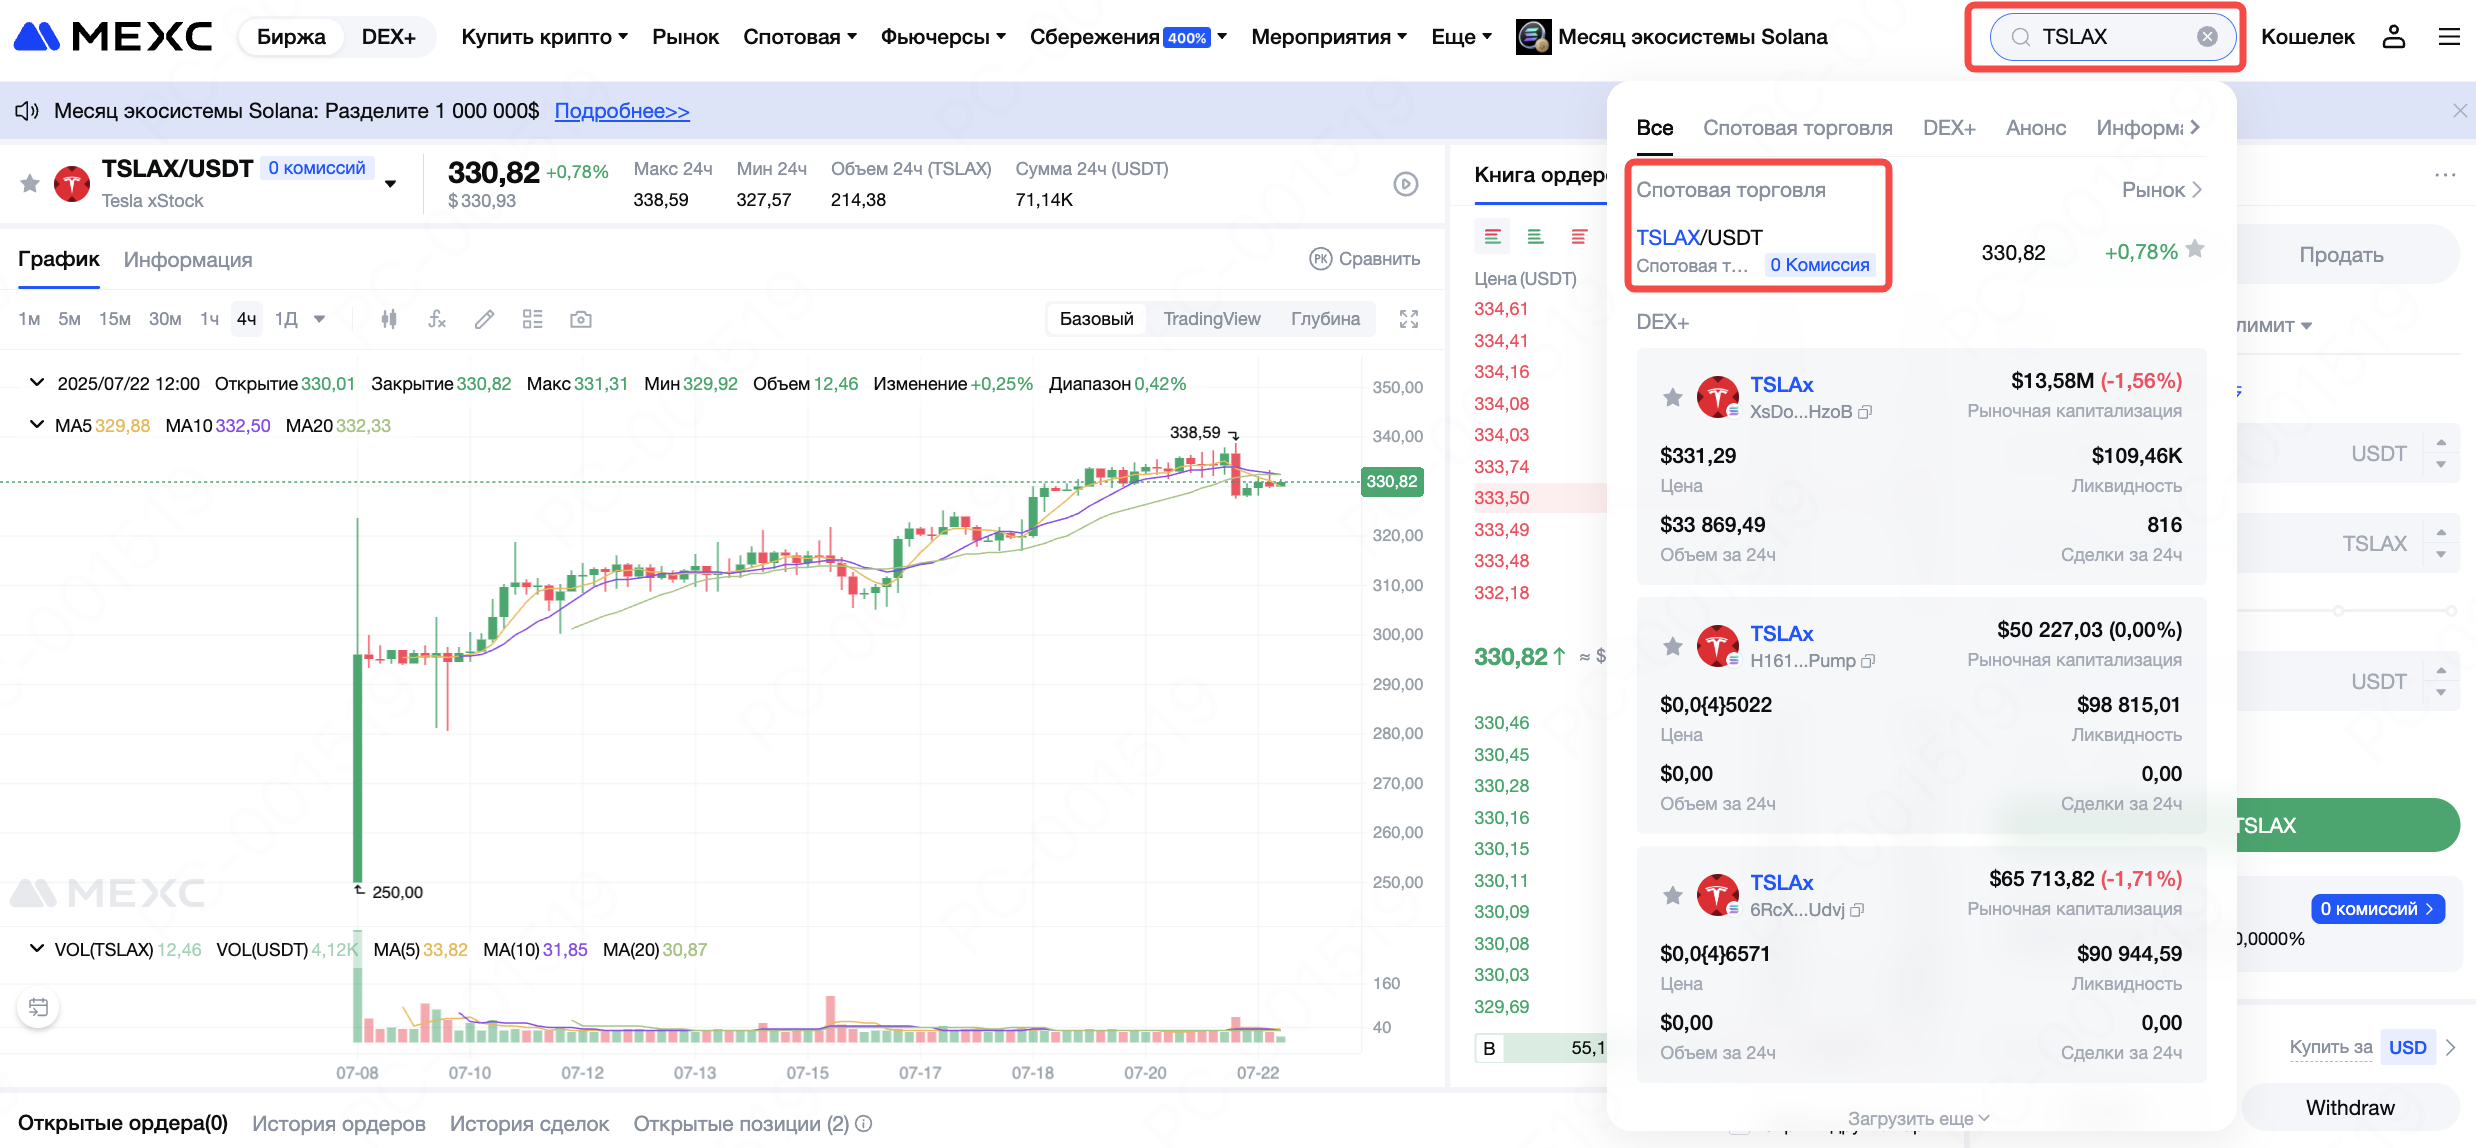Screen dimensions: 2476x1148
Task: Show both sides order book view
Action: click(1493, 237)
